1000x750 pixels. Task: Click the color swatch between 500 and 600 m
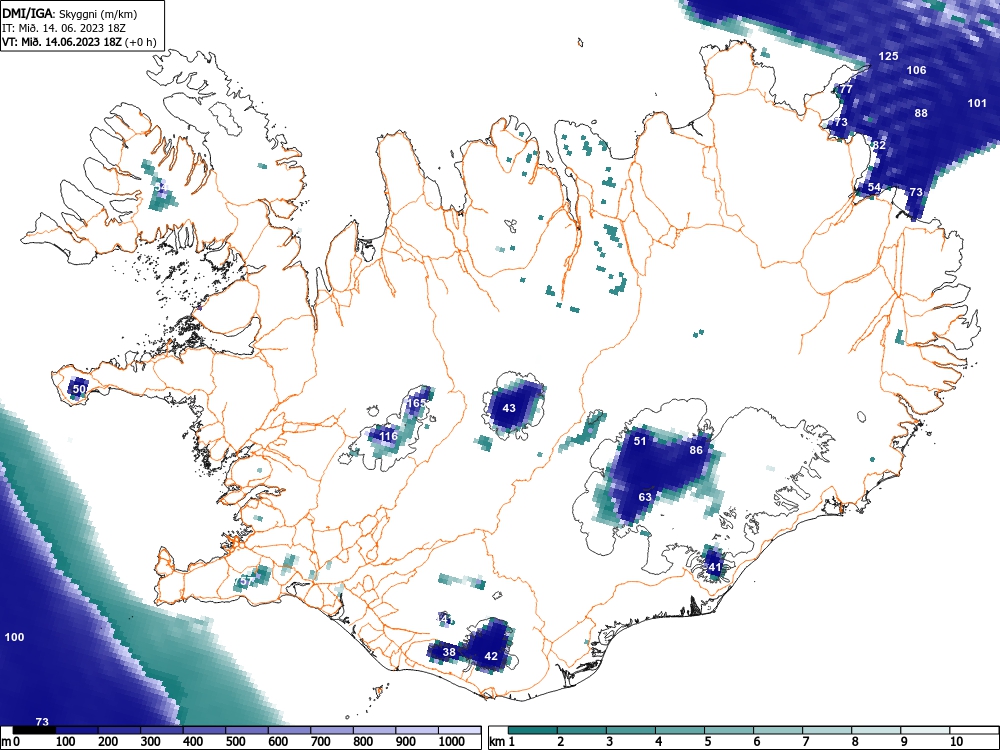[247, 730]
